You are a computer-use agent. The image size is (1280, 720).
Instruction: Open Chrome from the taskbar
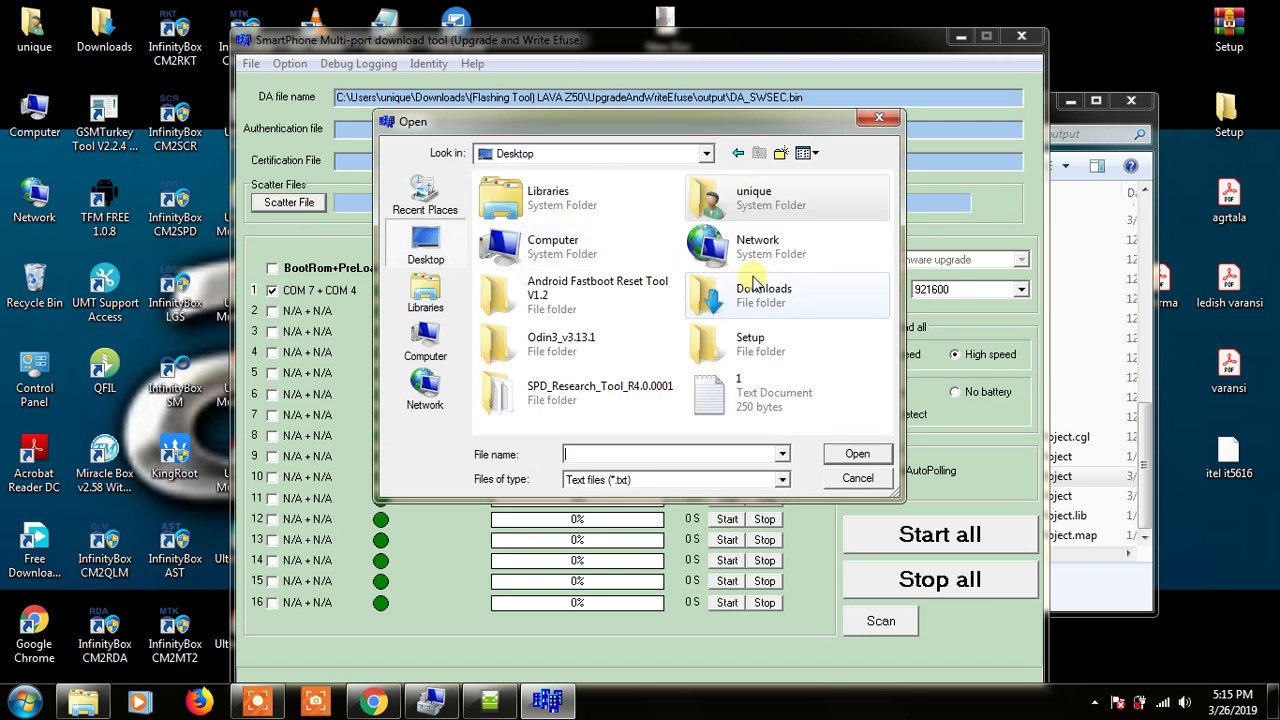pyautogui.click(x=374, y=702)
